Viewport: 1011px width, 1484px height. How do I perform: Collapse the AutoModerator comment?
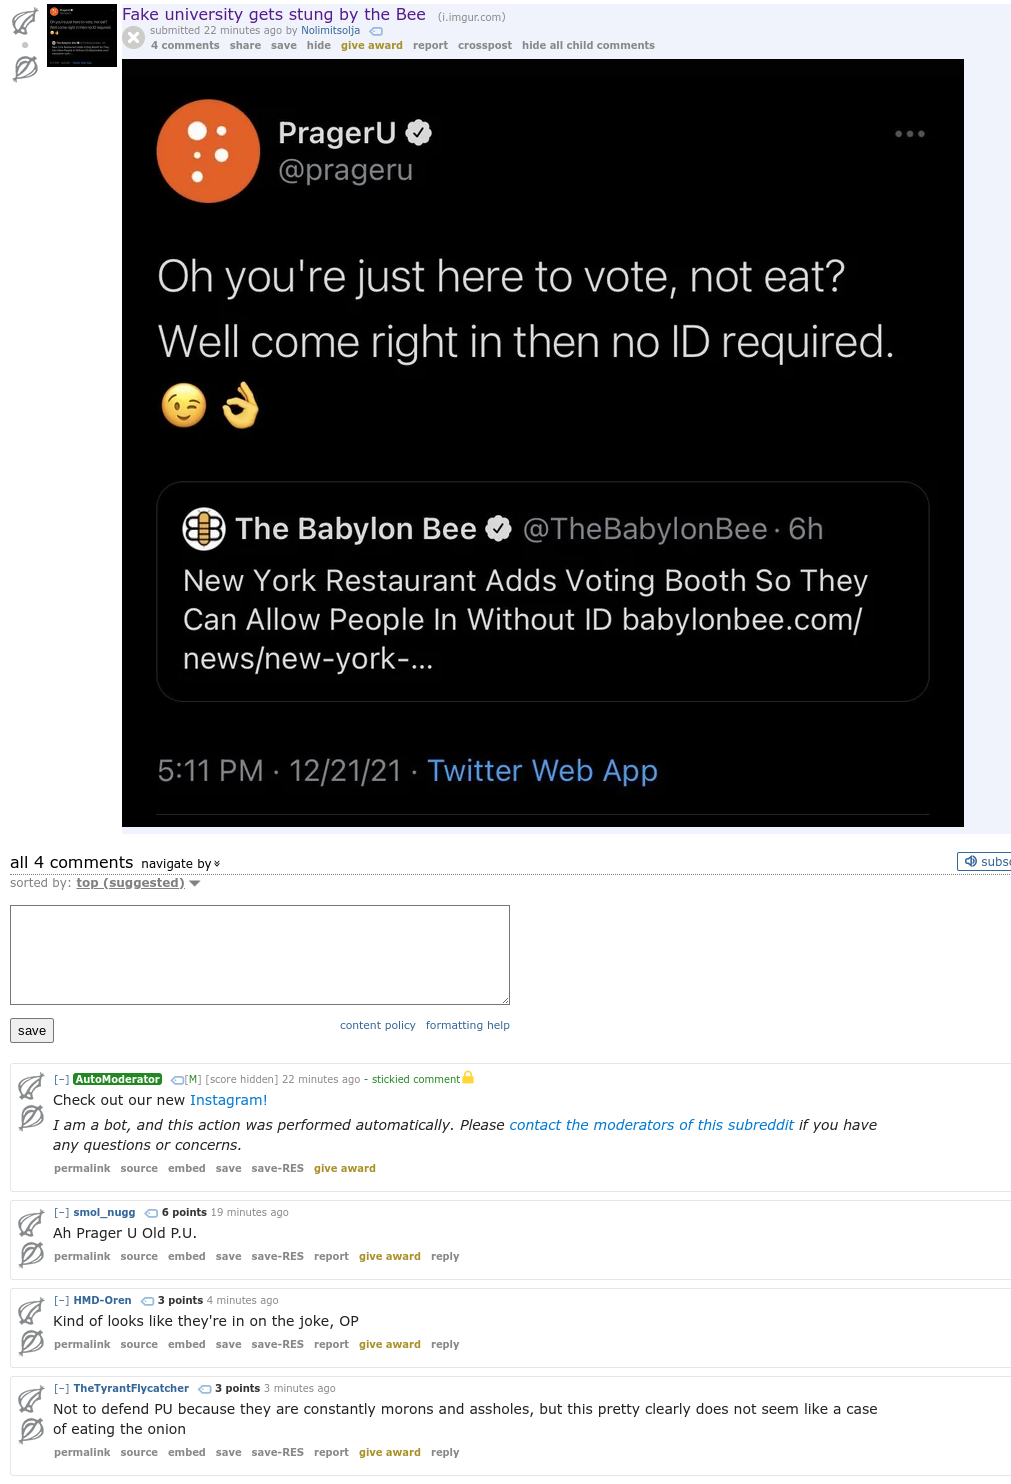[x=62, y=1079]
